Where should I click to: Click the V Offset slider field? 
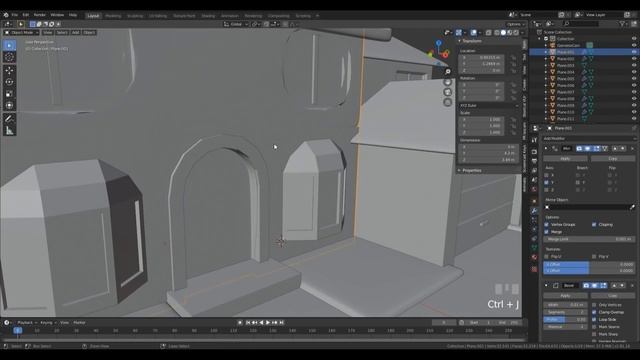click(589, 270)
